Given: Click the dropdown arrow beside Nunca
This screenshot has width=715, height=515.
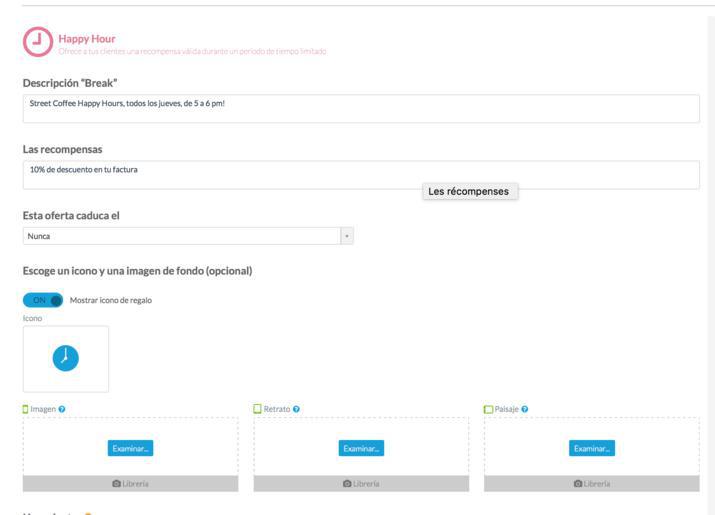Looking at the screenshot, I should click(x=346, y=236).
